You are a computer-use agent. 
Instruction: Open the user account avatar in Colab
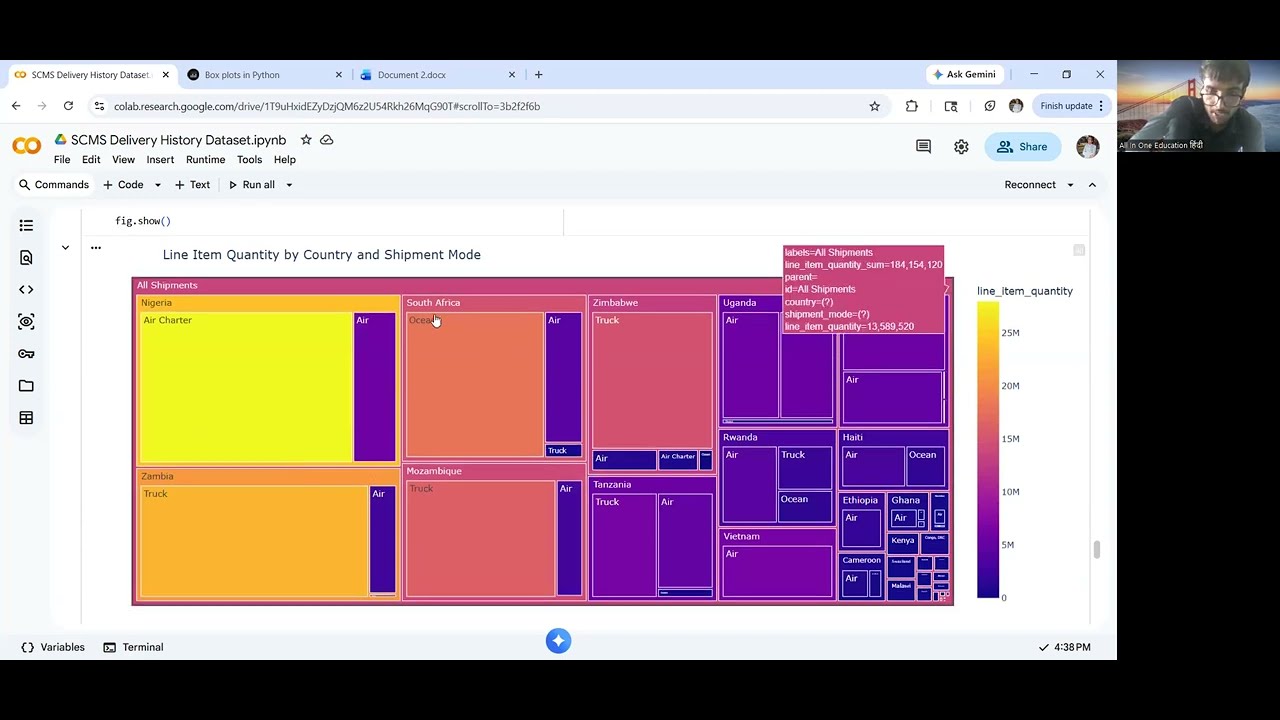click(1087, 147)
